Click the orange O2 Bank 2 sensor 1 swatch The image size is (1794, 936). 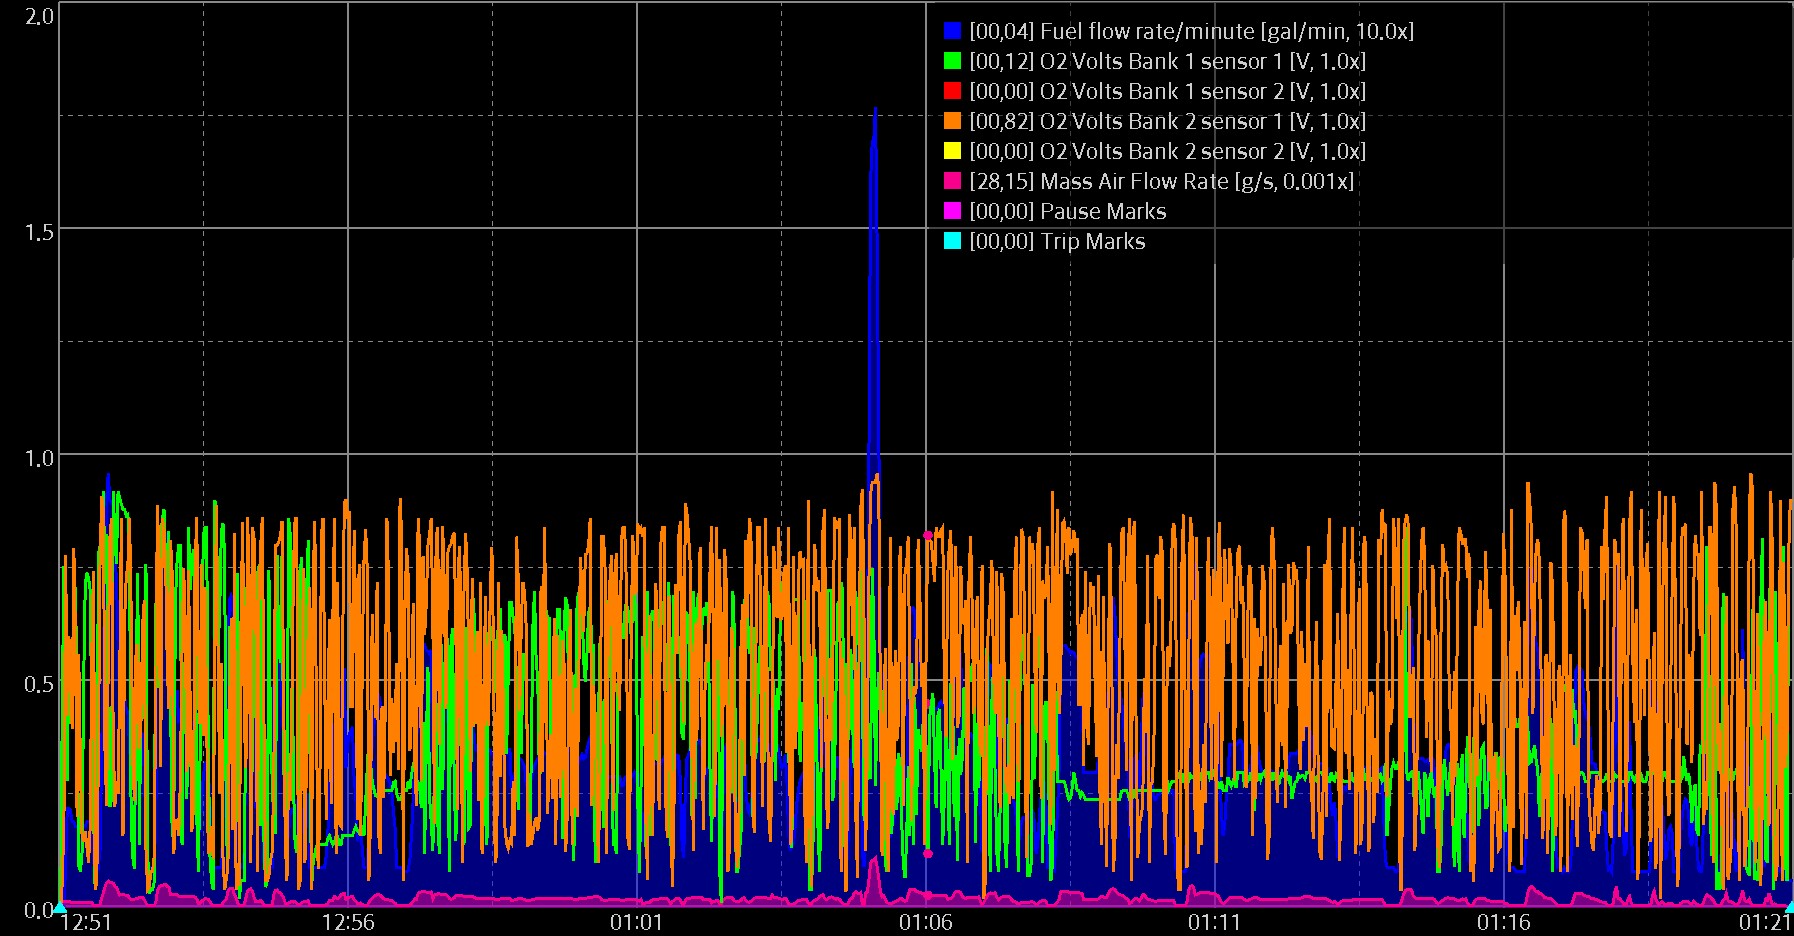tap(952, 121)
